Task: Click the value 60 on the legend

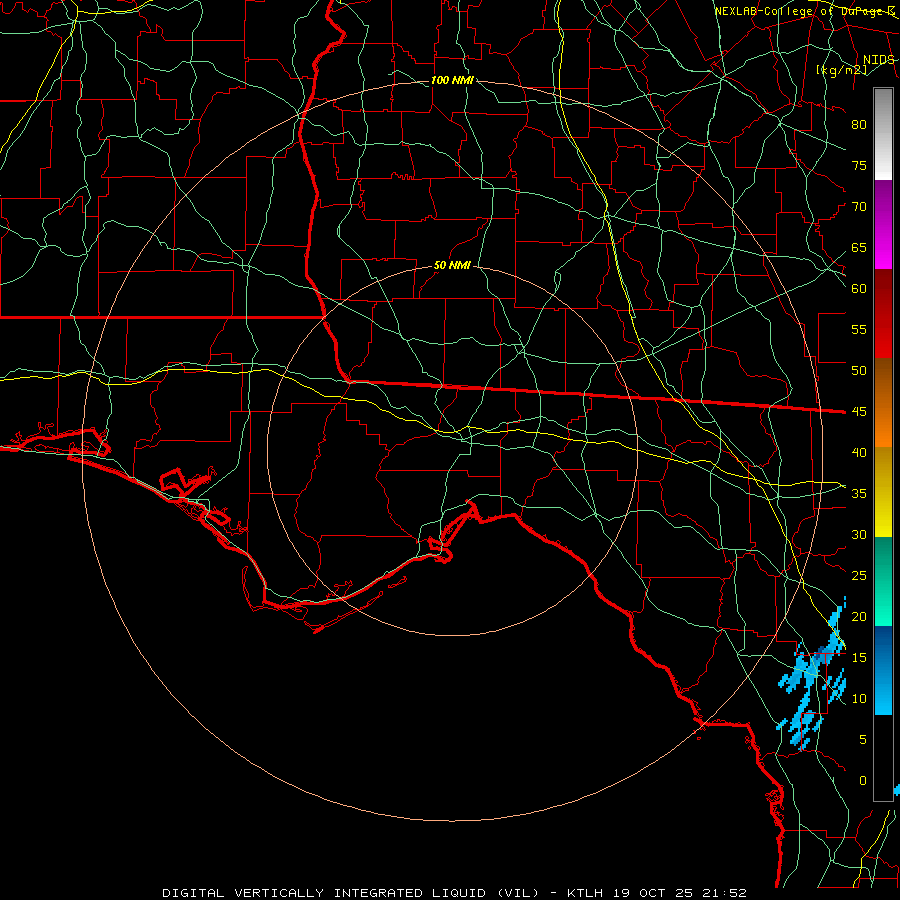Action: pyautogui.click(x=859, y=289)
